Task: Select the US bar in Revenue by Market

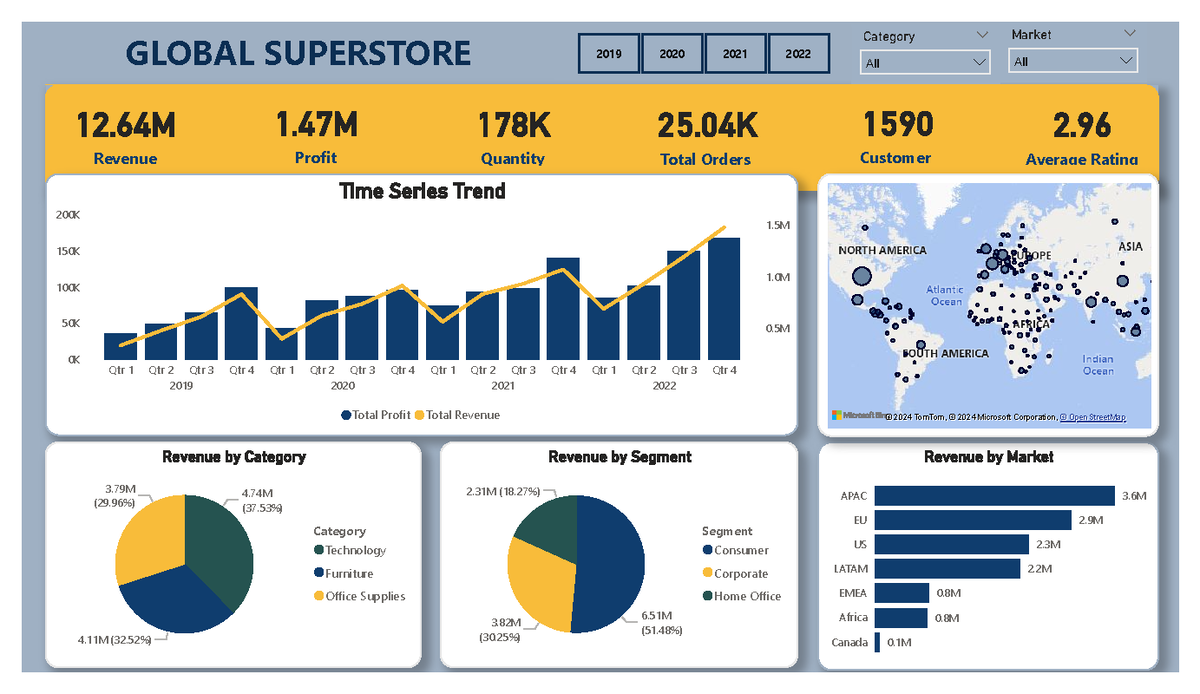Action: tap(951, 544)
